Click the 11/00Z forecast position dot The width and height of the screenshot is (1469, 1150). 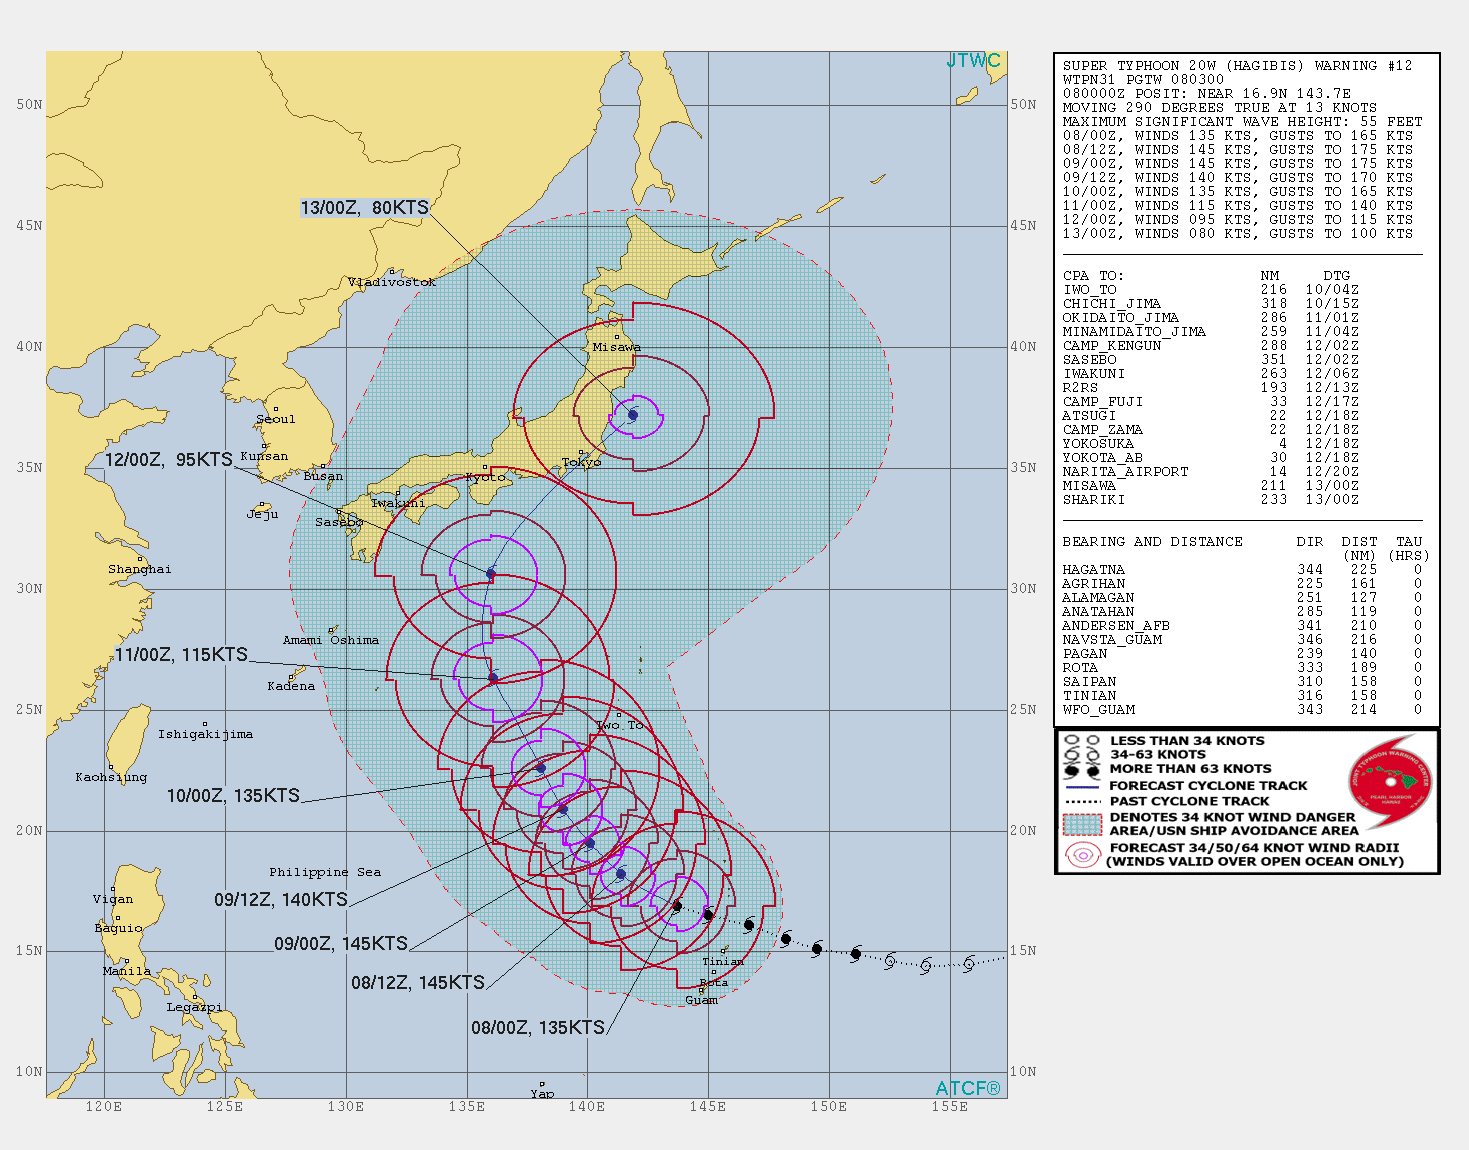pyautogui.click(x=493, y=678)
